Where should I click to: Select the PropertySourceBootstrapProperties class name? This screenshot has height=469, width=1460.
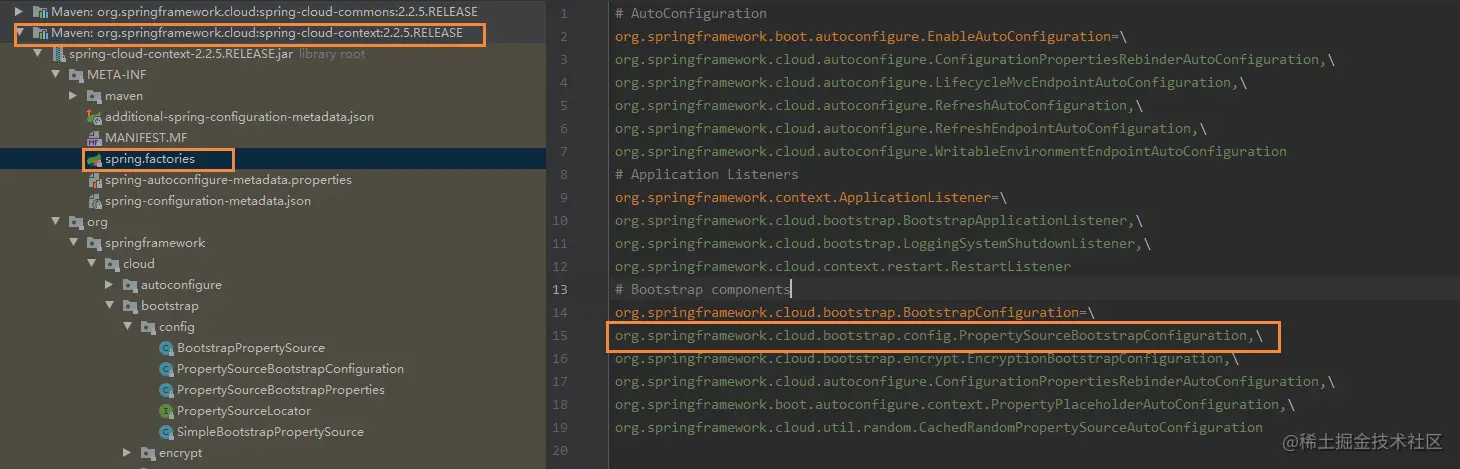pyautogui.click(x=281, y=390)
